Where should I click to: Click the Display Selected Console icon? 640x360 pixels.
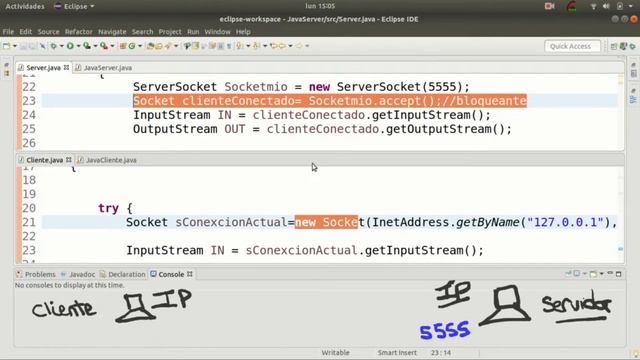(577, 273)
